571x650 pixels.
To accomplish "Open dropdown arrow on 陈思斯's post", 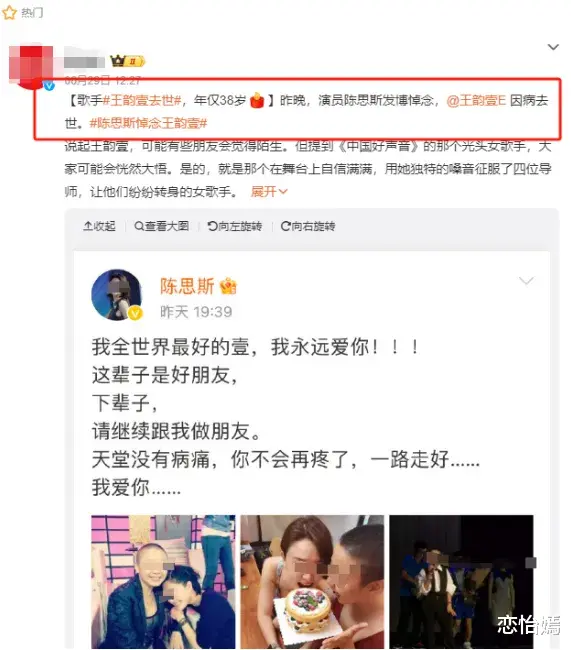I will [526, 281].
